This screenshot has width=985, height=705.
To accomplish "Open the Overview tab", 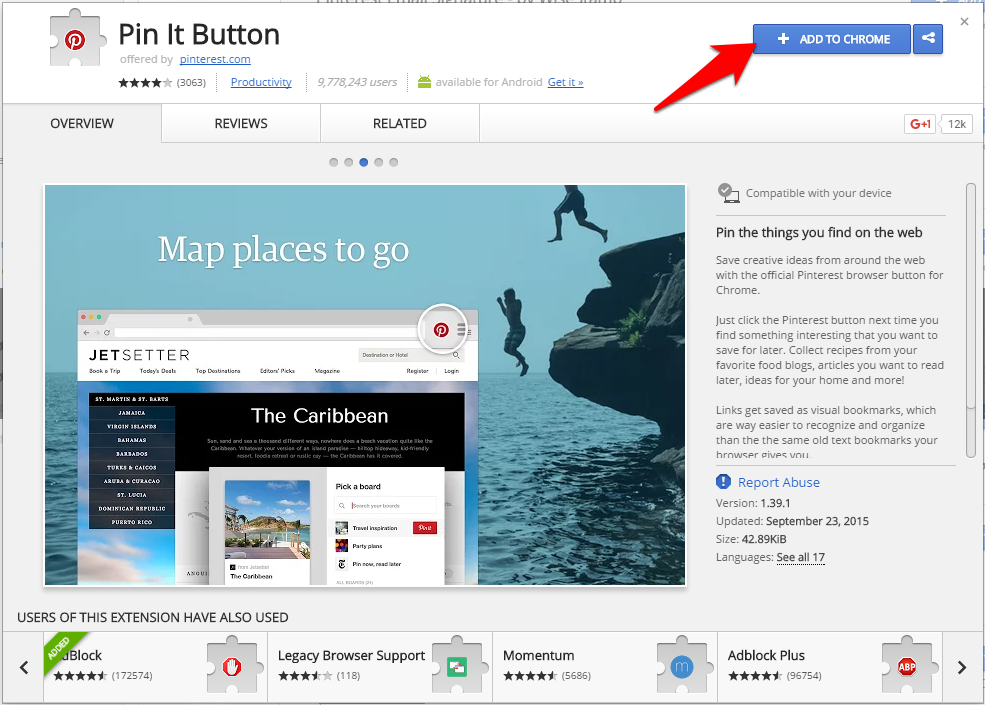I will click(x=82, y=124).
